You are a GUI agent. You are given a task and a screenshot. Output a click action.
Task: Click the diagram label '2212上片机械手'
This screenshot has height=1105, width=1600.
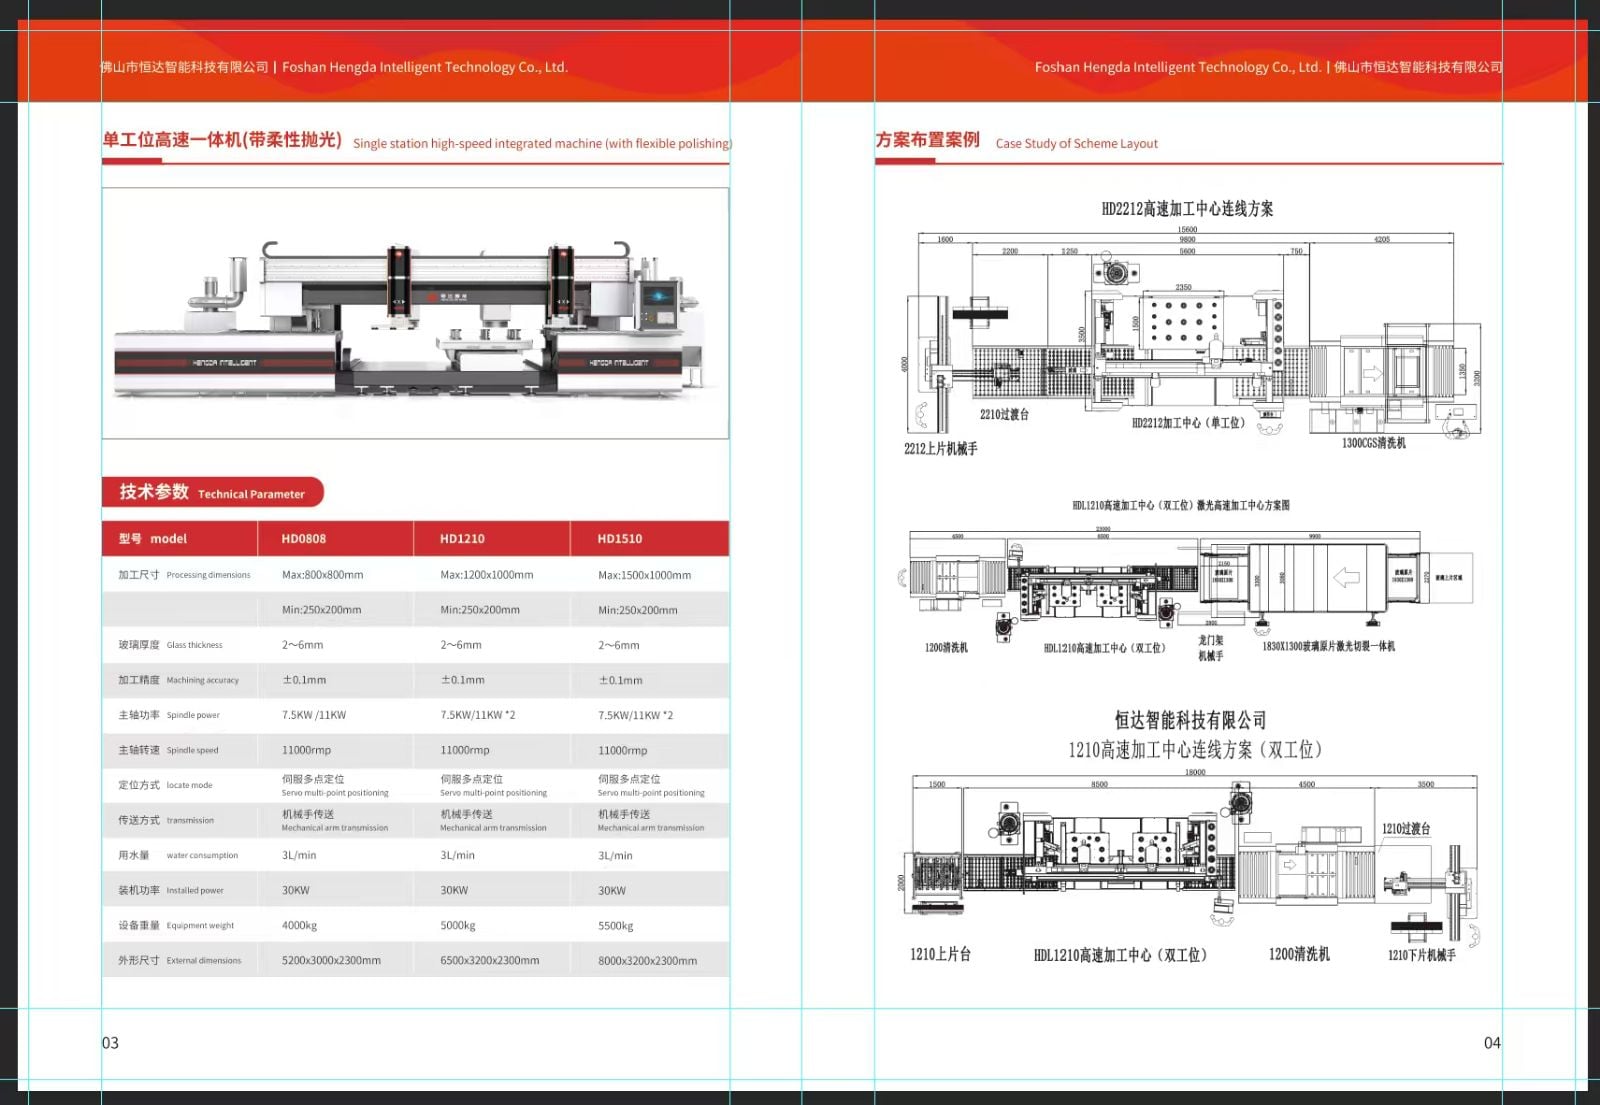click(941, 449)
